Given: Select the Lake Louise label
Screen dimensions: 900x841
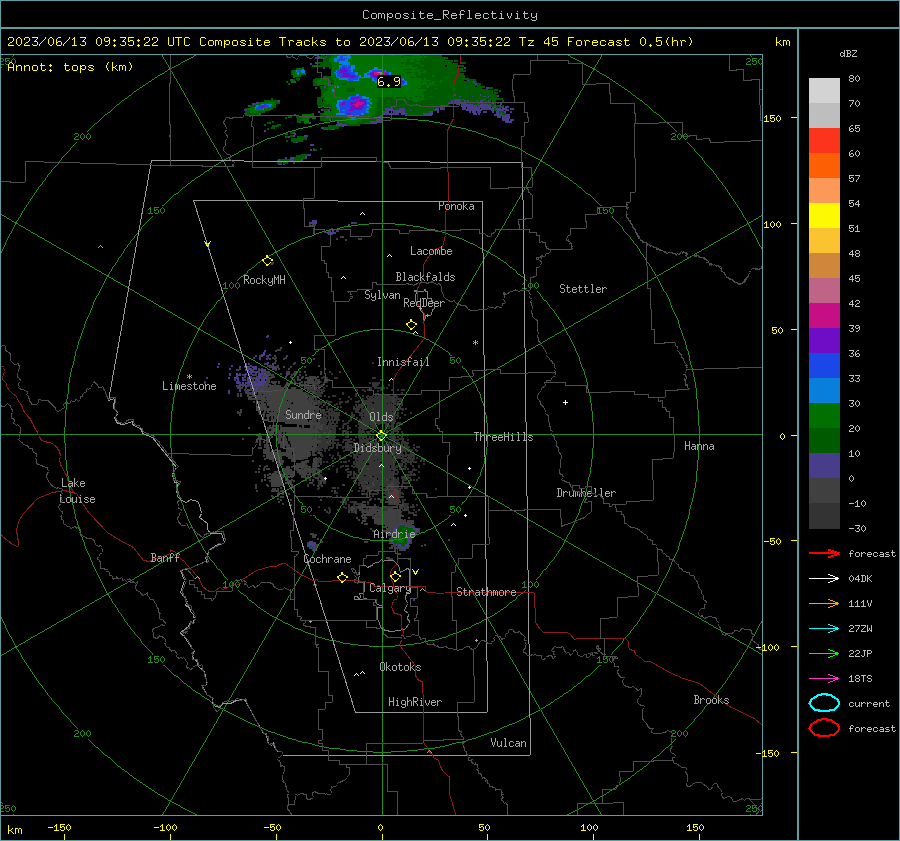Looking at the screenshot, I should click(77, 491).
